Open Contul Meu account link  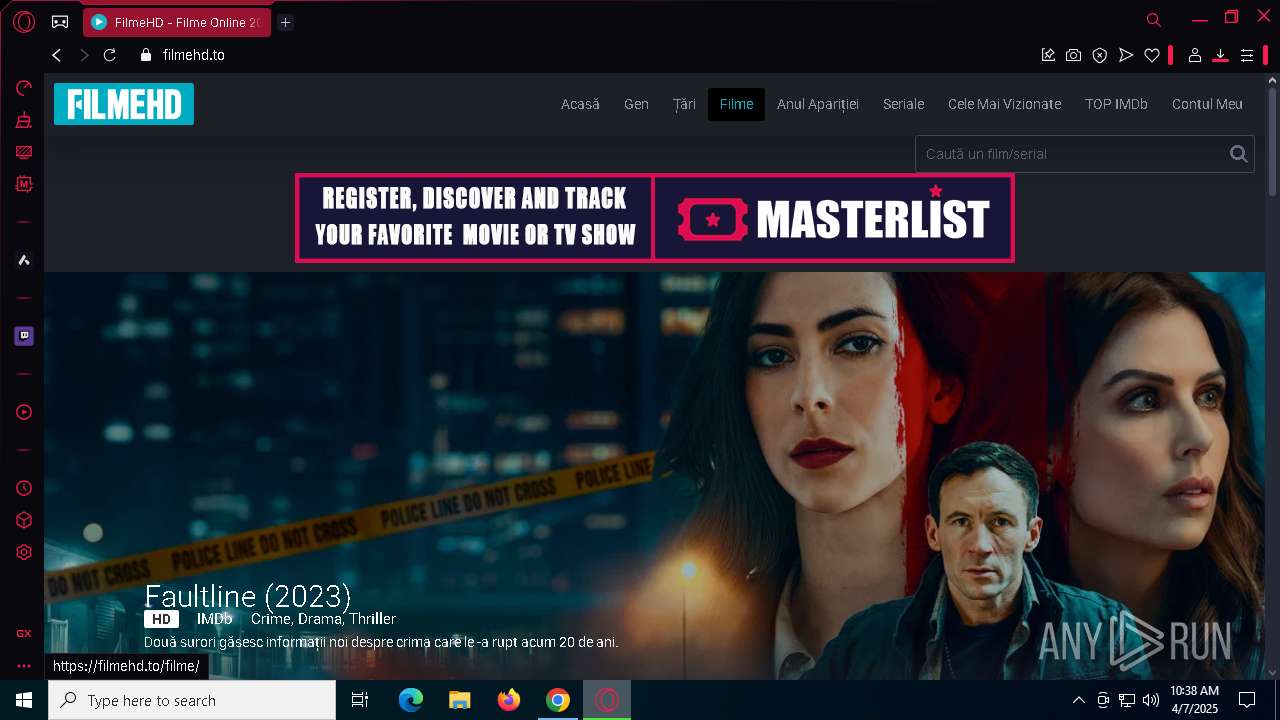(x=1207, y=104)
